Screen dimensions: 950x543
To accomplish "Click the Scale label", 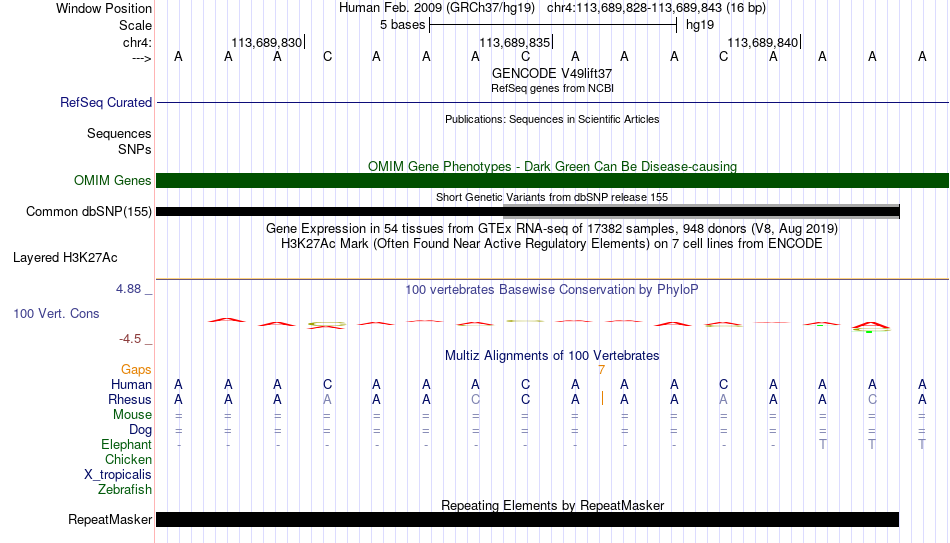I will (x=135, y=25).
